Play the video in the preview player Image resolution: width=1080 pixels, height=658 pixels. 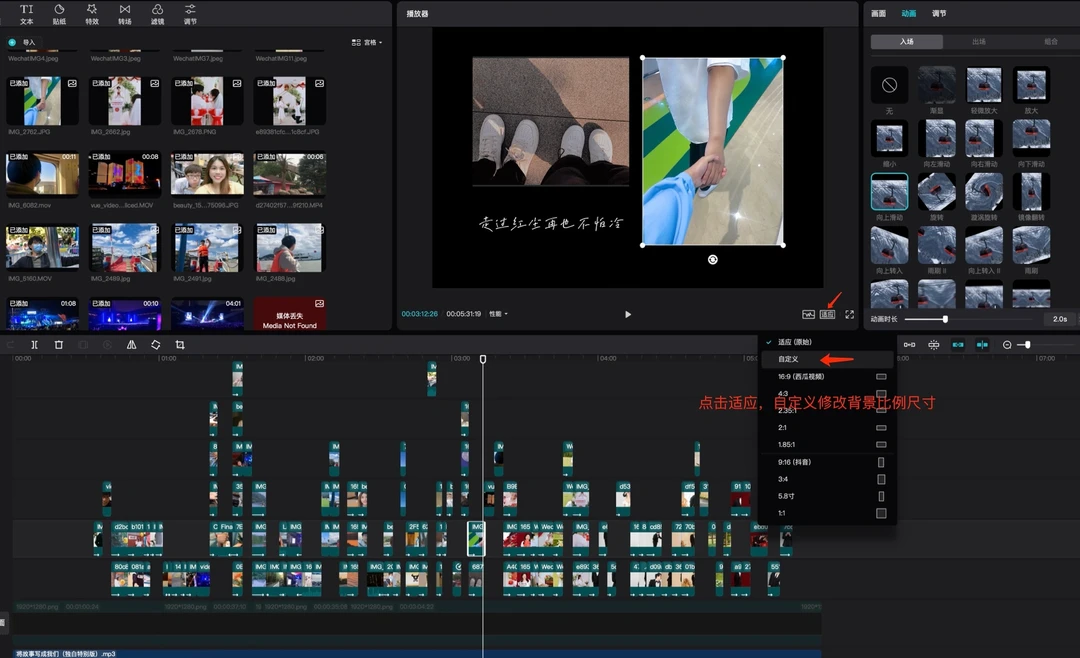(628, 314)
